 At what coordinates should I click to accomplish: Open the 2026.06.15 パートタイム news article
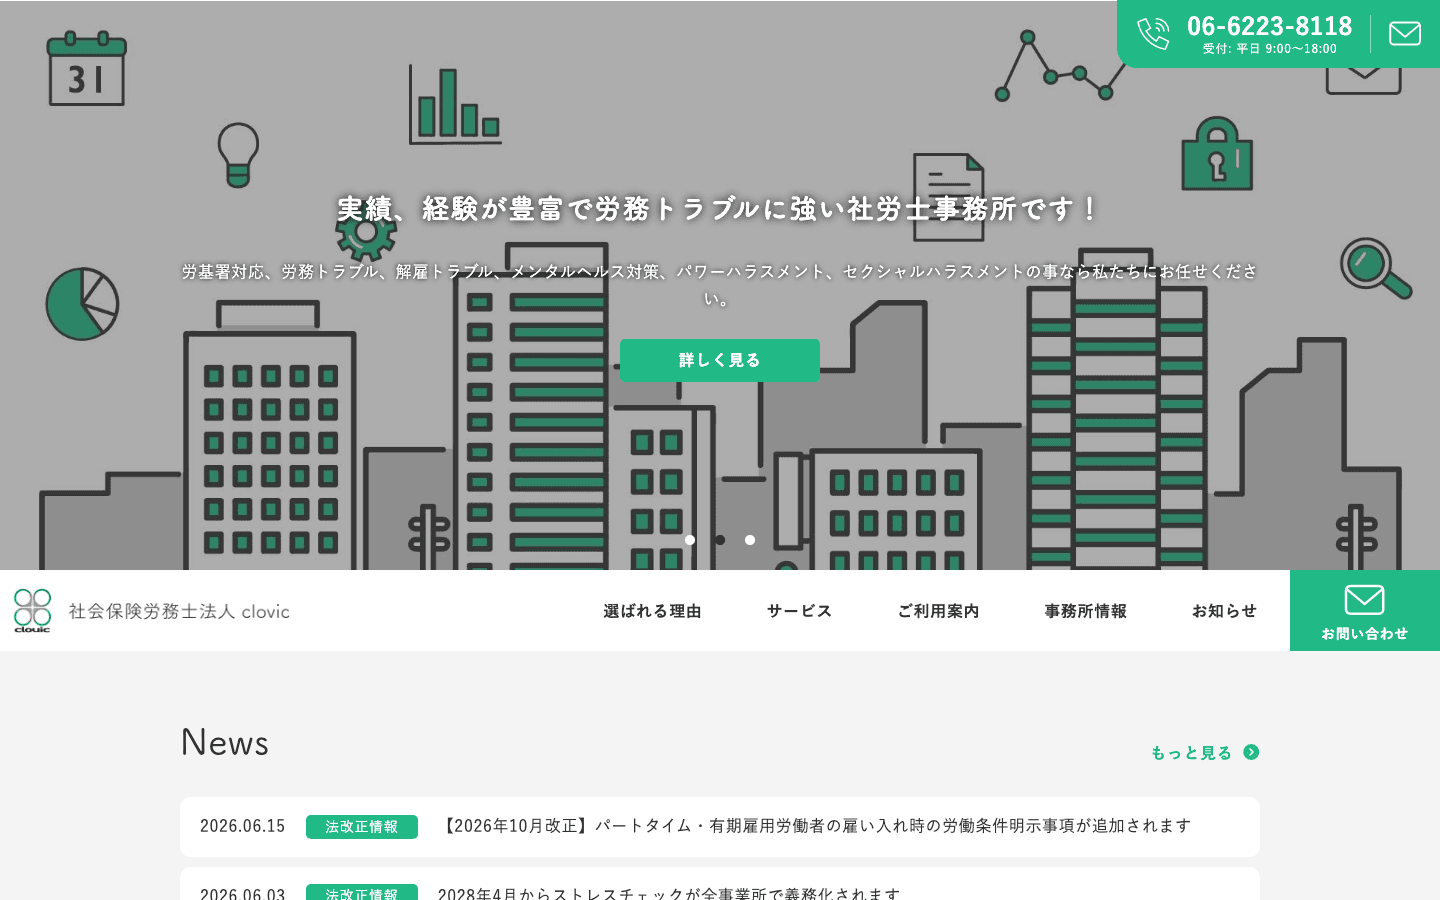(720, 827)
